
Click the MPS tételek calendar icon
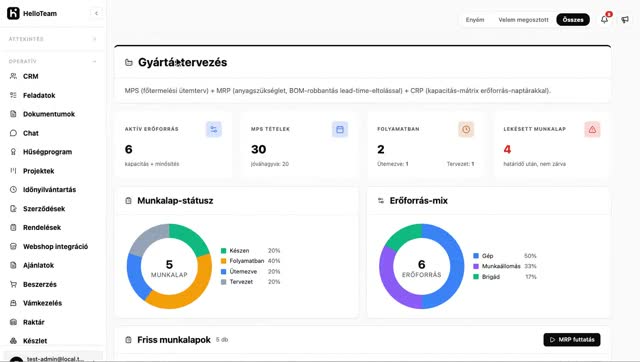[x=340, y=129]
